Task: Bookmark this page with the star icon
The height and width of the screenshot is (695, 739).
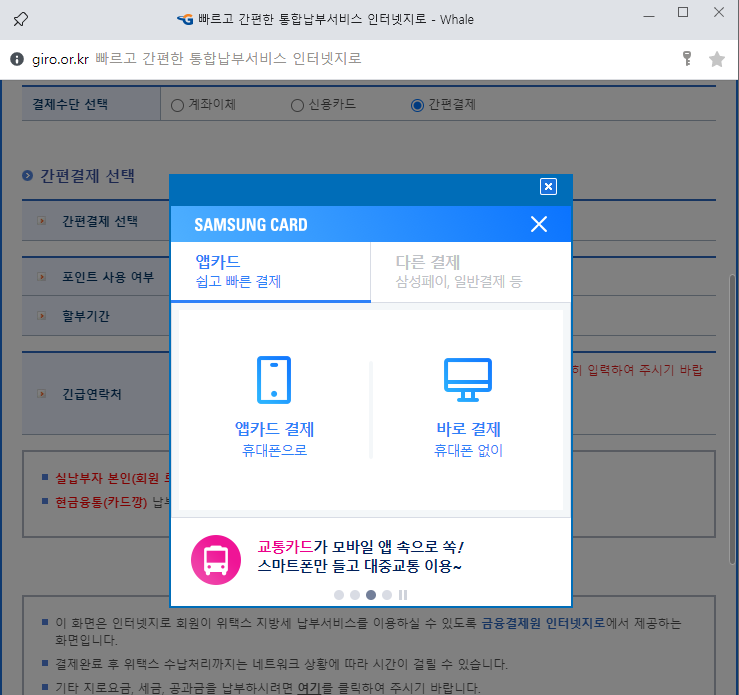Action: [717, 59]
